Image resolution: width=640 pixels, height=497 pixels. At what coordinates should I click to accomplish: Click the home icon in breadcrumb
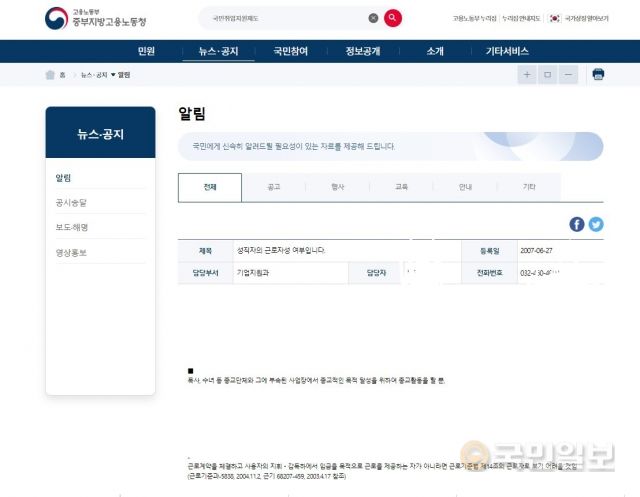50,75
